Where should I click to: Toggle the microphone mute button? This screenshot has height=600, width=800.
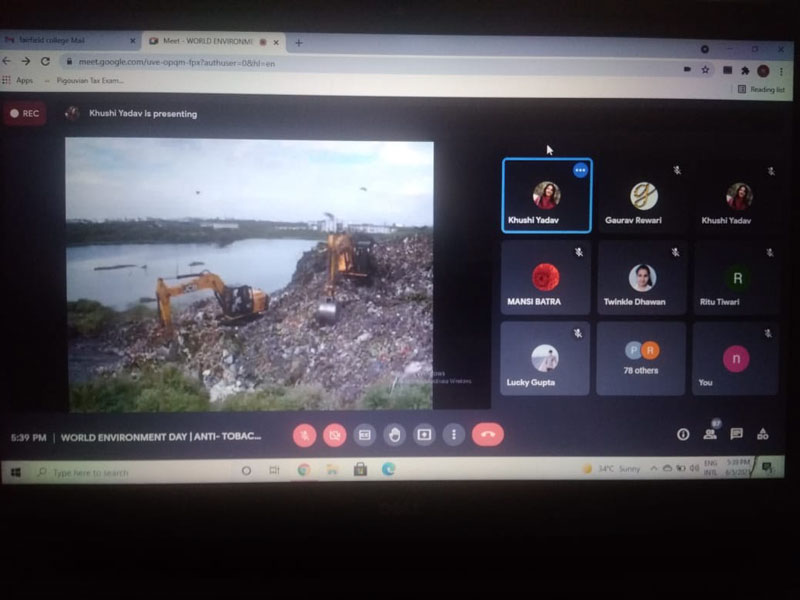click(305, 435)
